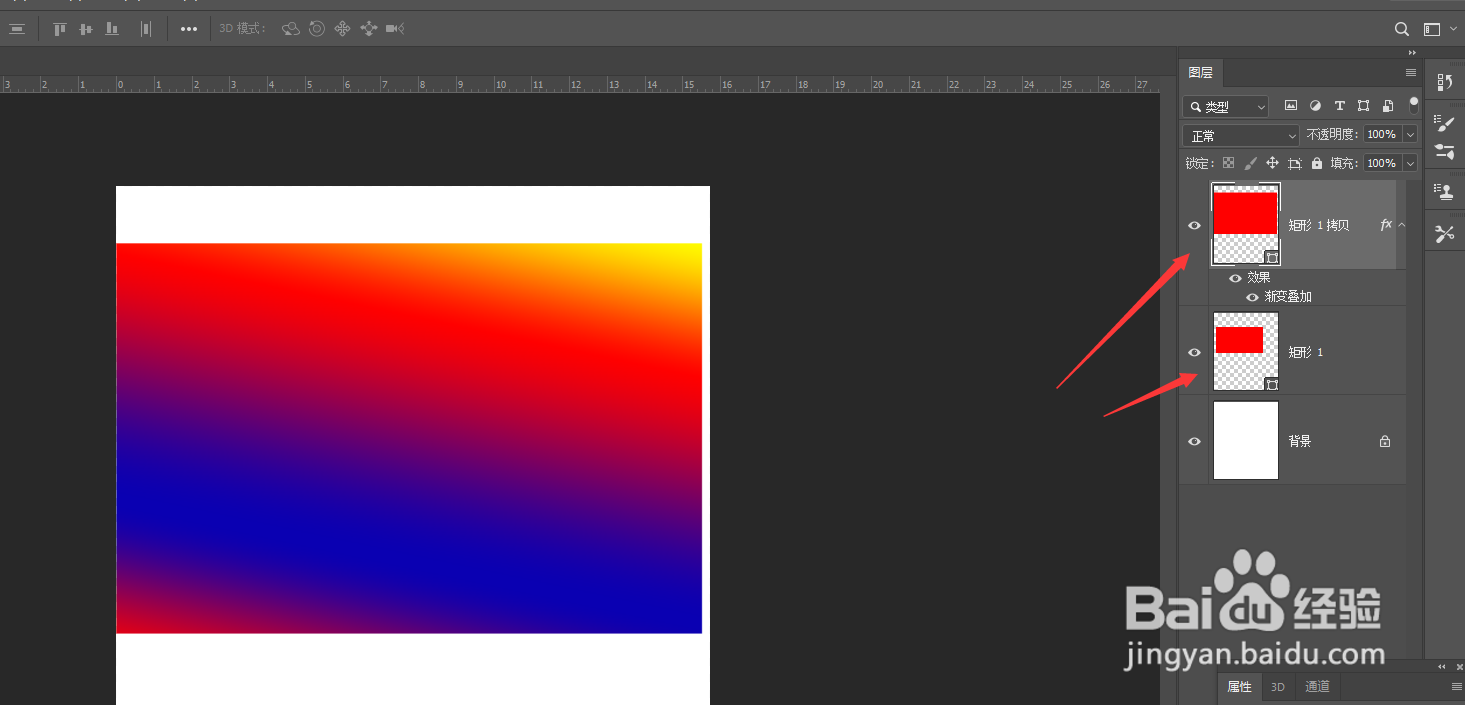The width and height of the screenshot is (1465, 705).
Task: Open Clone Source panel icon
Action: coord(1444,192)
